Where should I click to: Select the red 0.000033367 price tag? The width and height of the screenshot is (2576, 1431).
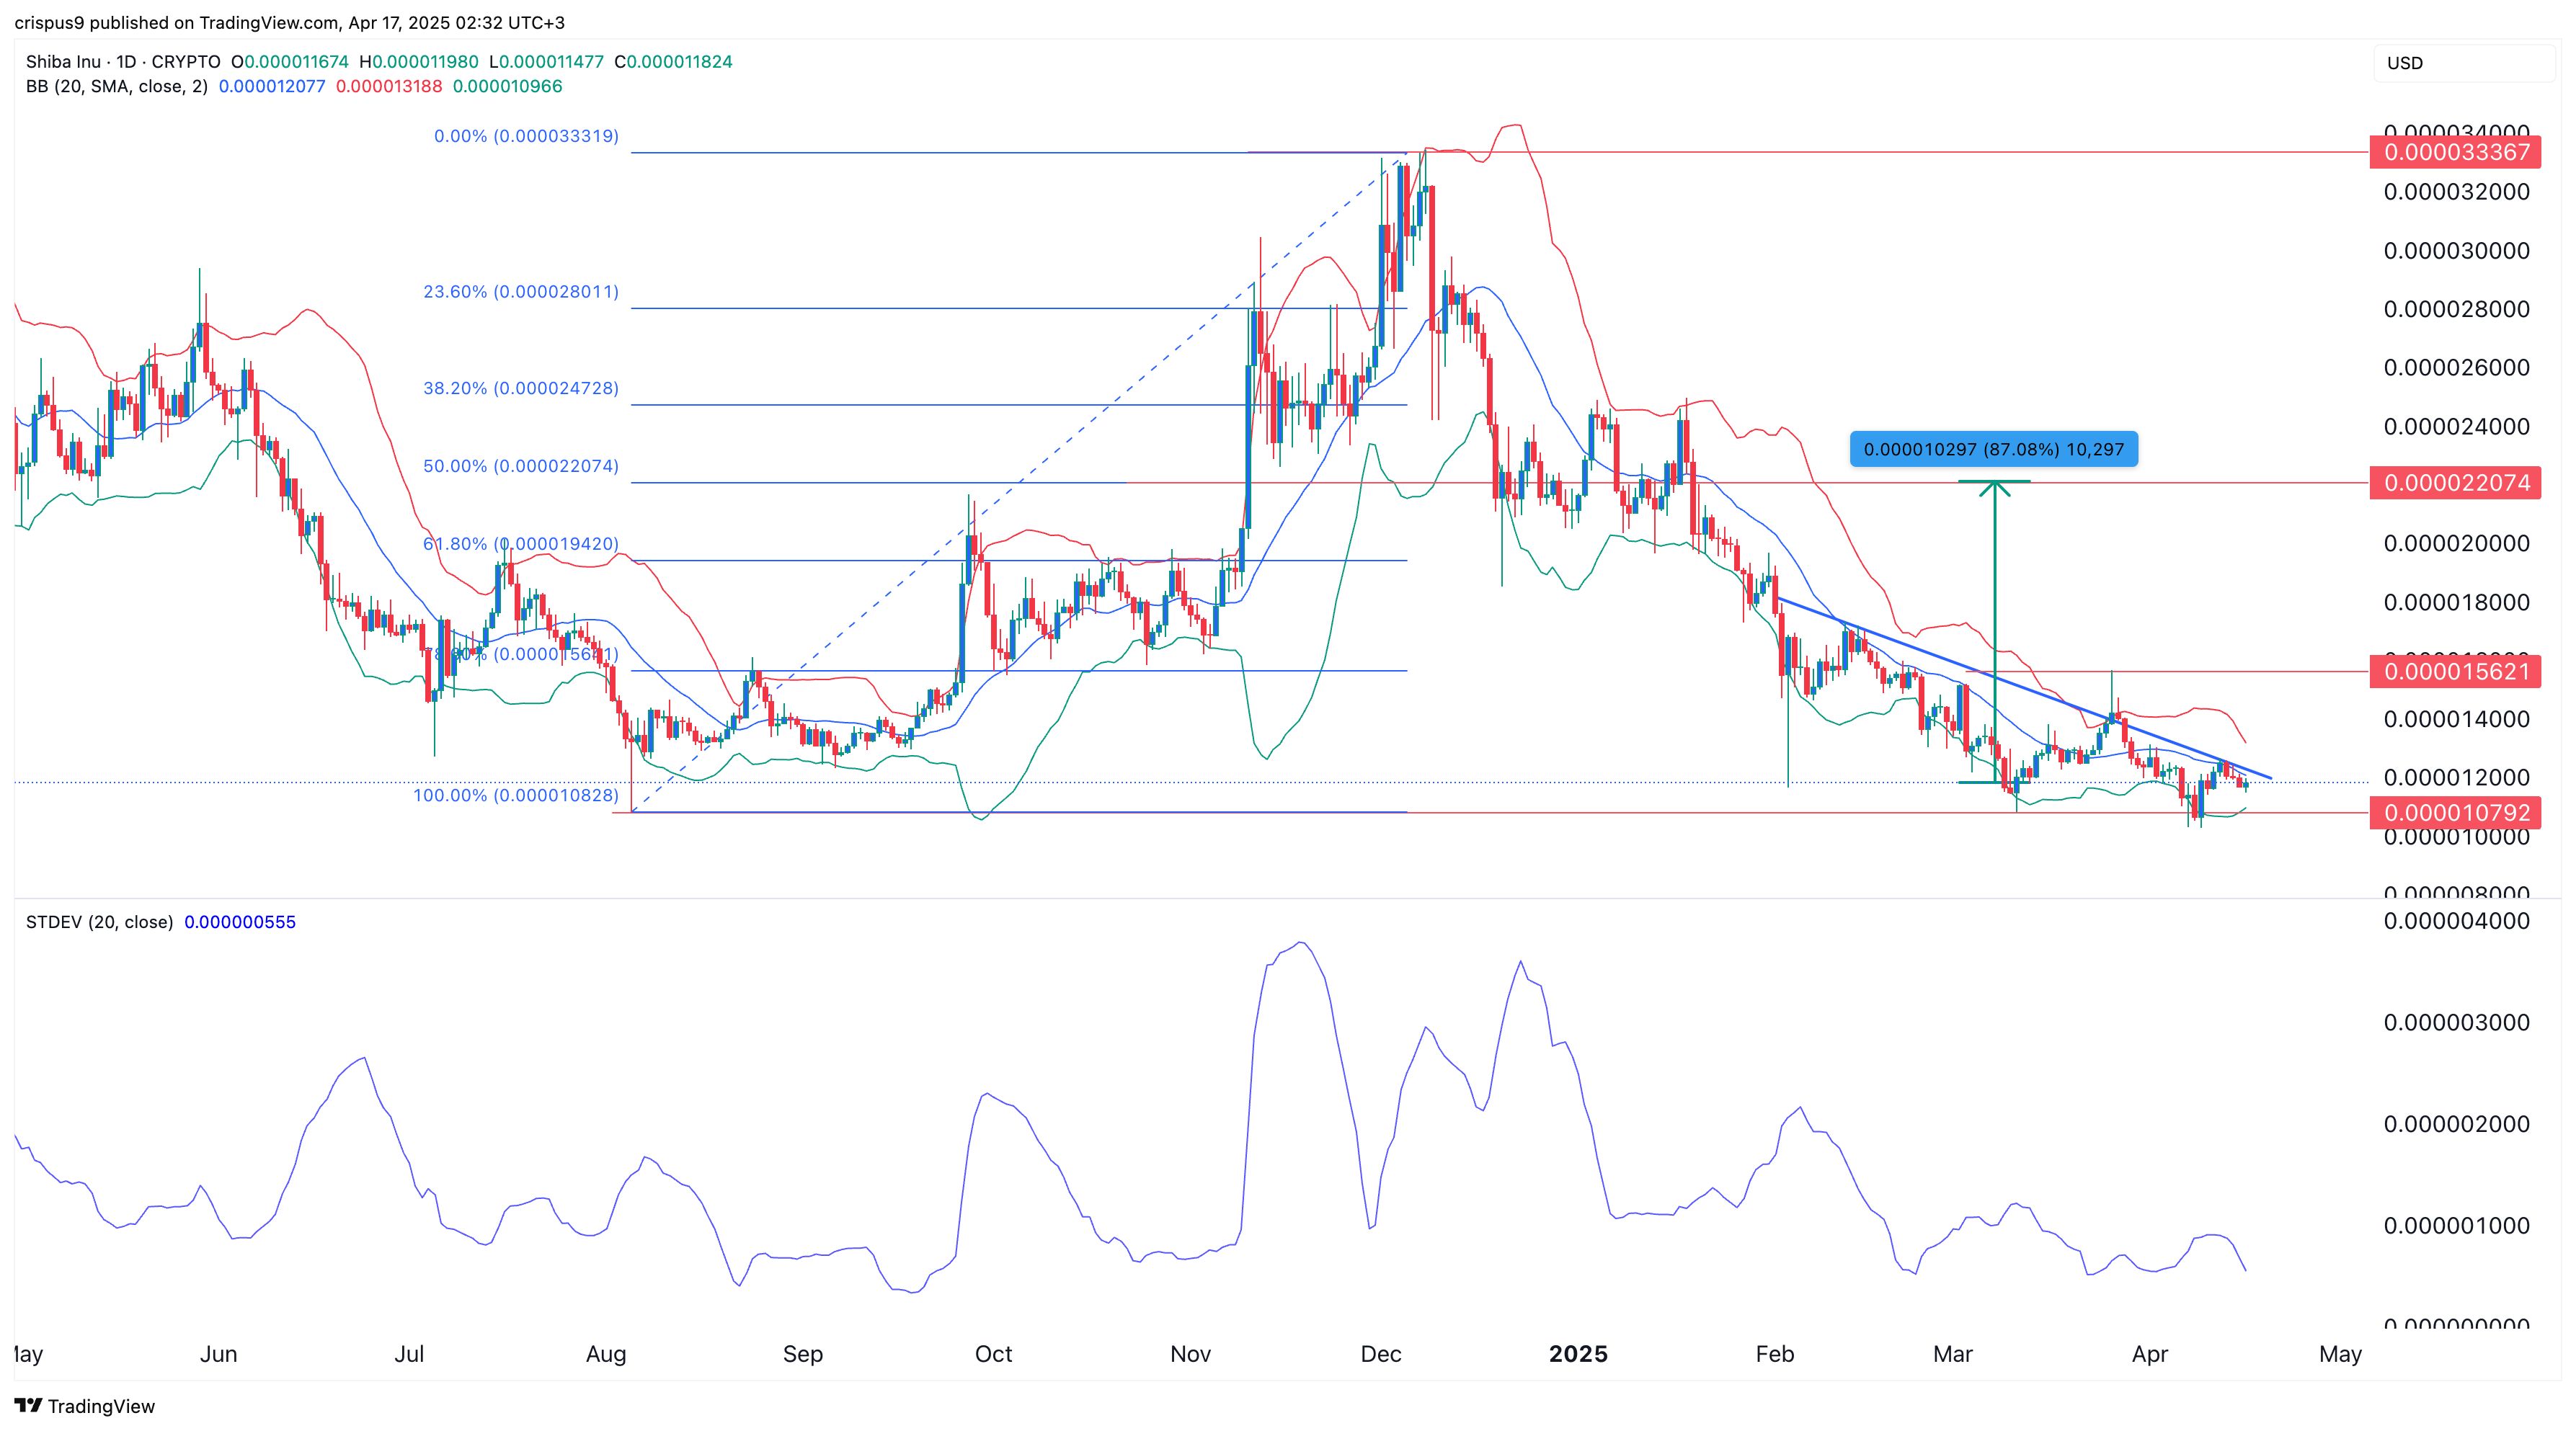point(2456,152)
